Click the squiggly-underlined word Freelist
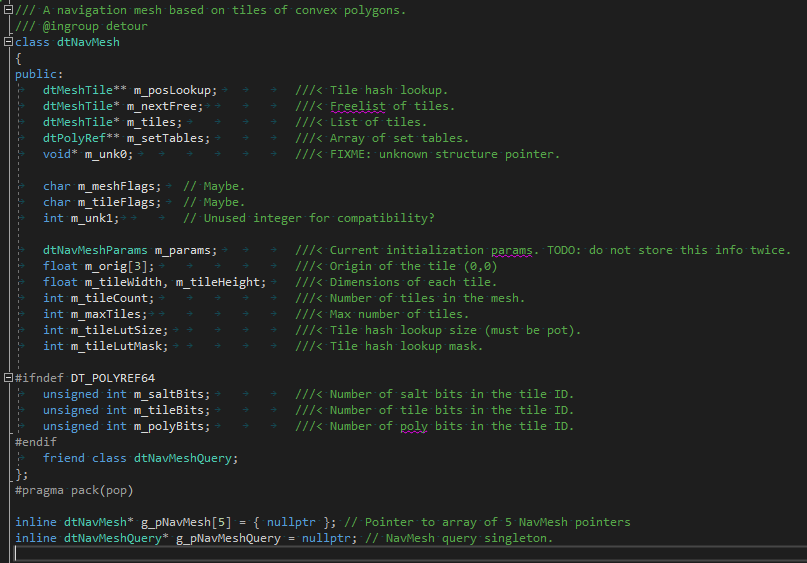 [x=357, y=106]
